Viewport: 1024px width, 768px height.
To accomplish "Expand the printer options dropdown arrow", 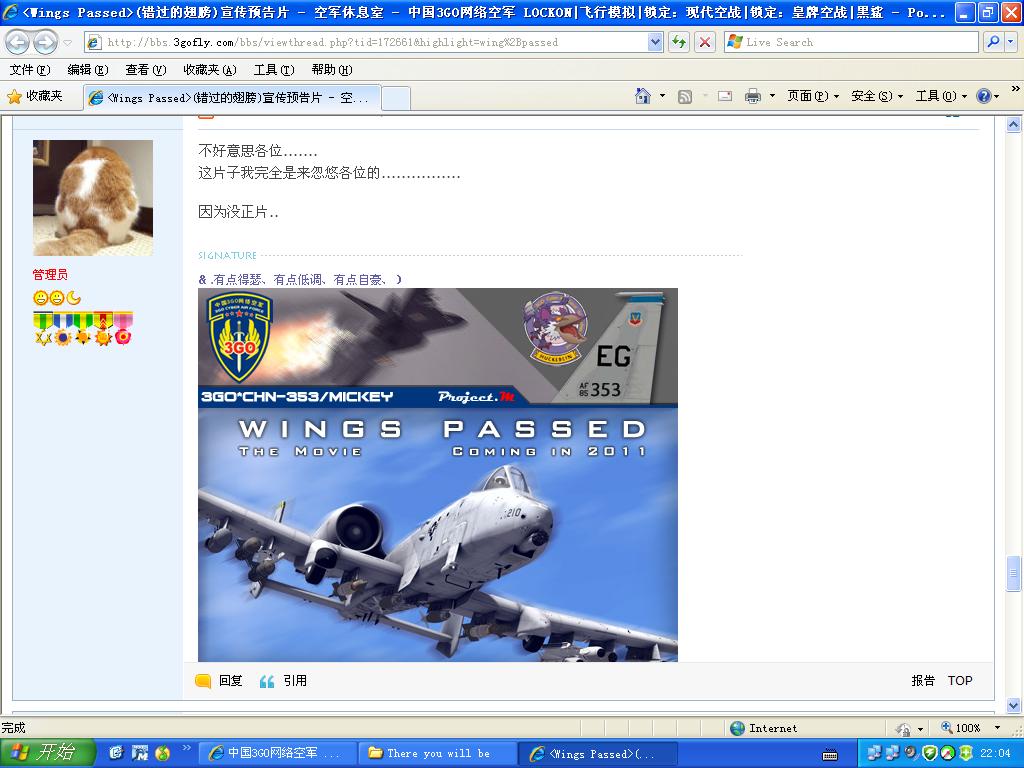I will (772, 97).
